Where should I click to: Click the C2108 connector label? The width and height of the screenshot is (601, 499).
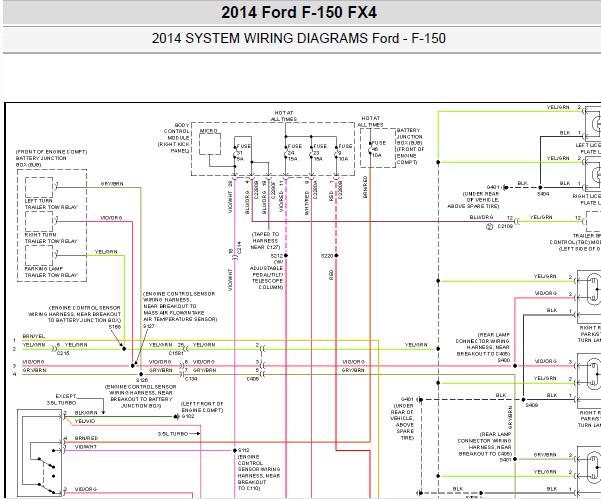click(x=505, y=226)
